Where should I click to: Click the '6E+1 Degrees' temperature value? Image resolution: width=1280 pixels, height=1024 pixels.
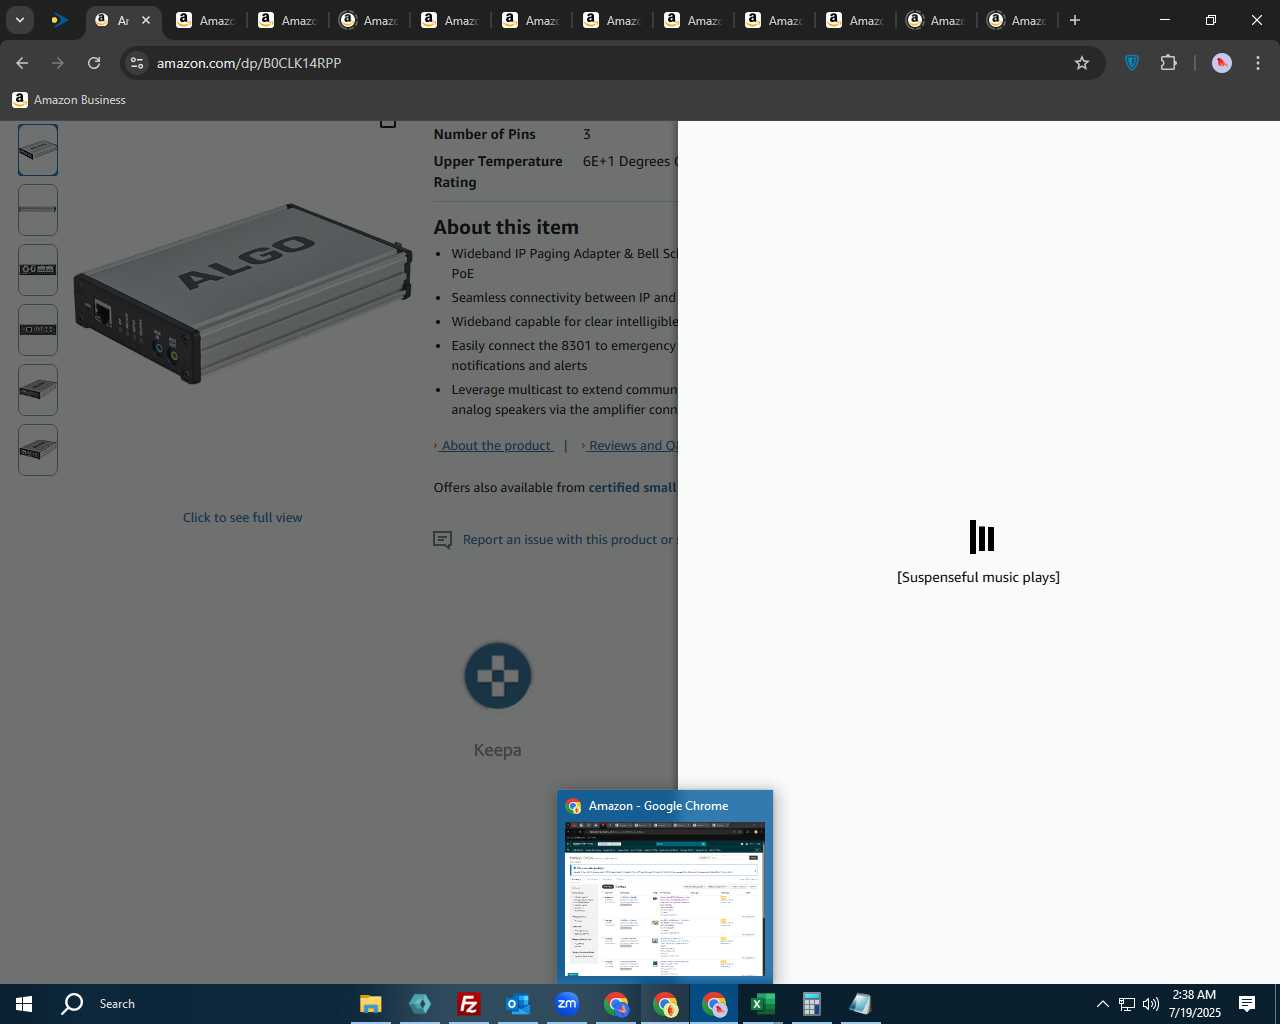pyautogui.click(x=630, y=161)
